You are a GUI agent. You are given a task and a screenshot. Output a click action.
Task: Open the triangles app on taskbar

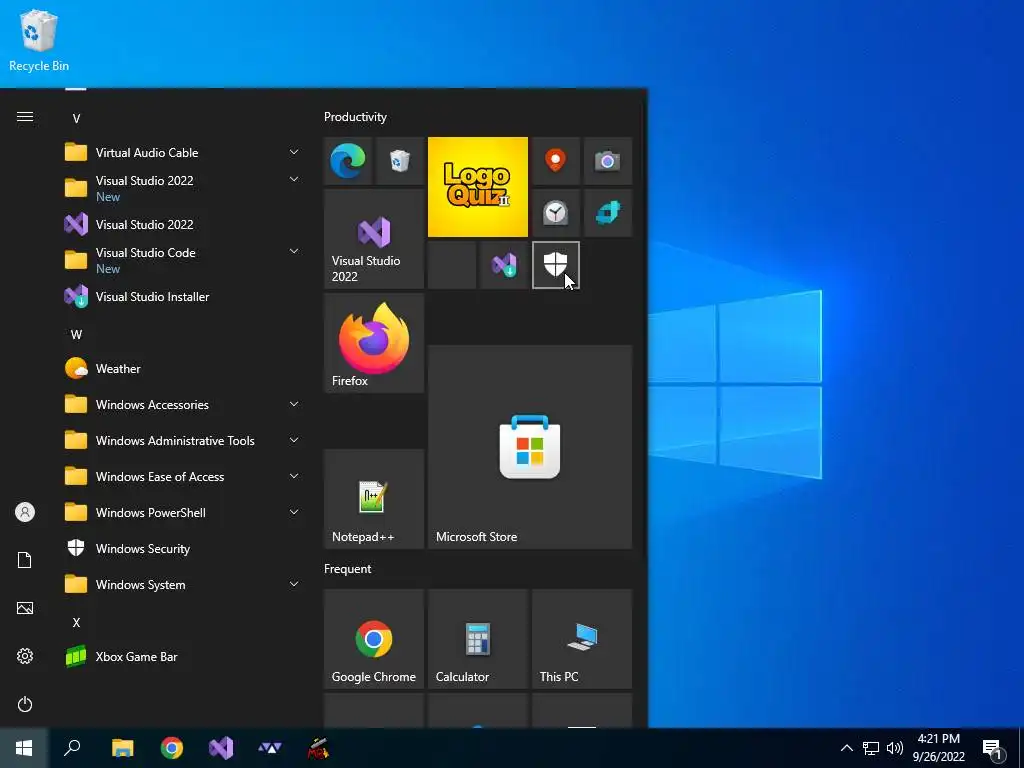click(x=270, y=748)
